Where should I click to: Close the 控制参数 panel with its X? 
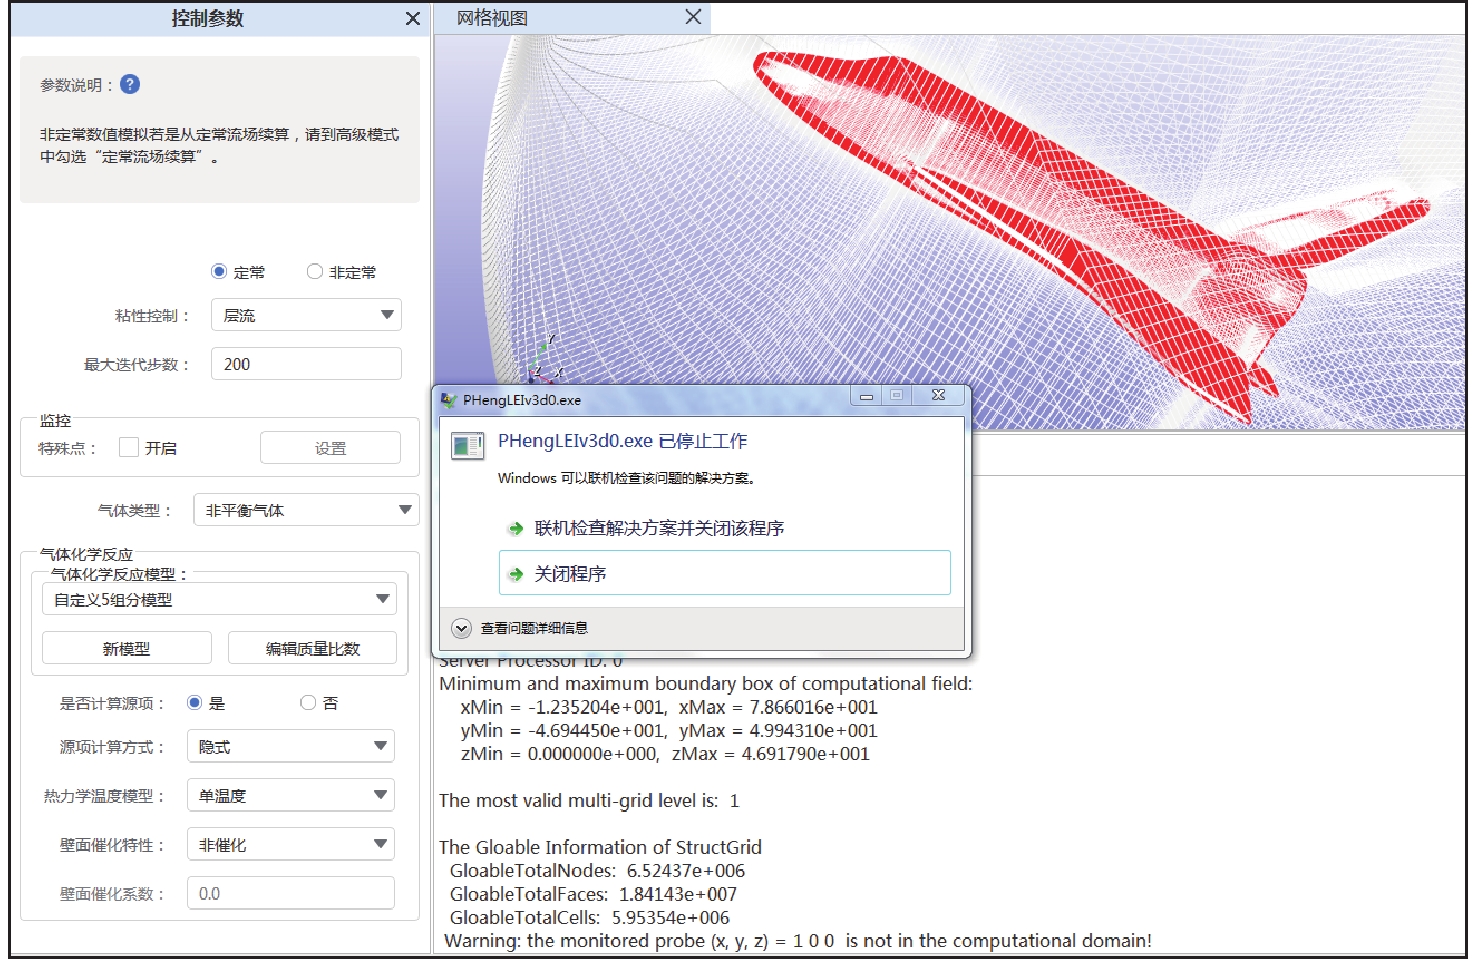point(412,19)
